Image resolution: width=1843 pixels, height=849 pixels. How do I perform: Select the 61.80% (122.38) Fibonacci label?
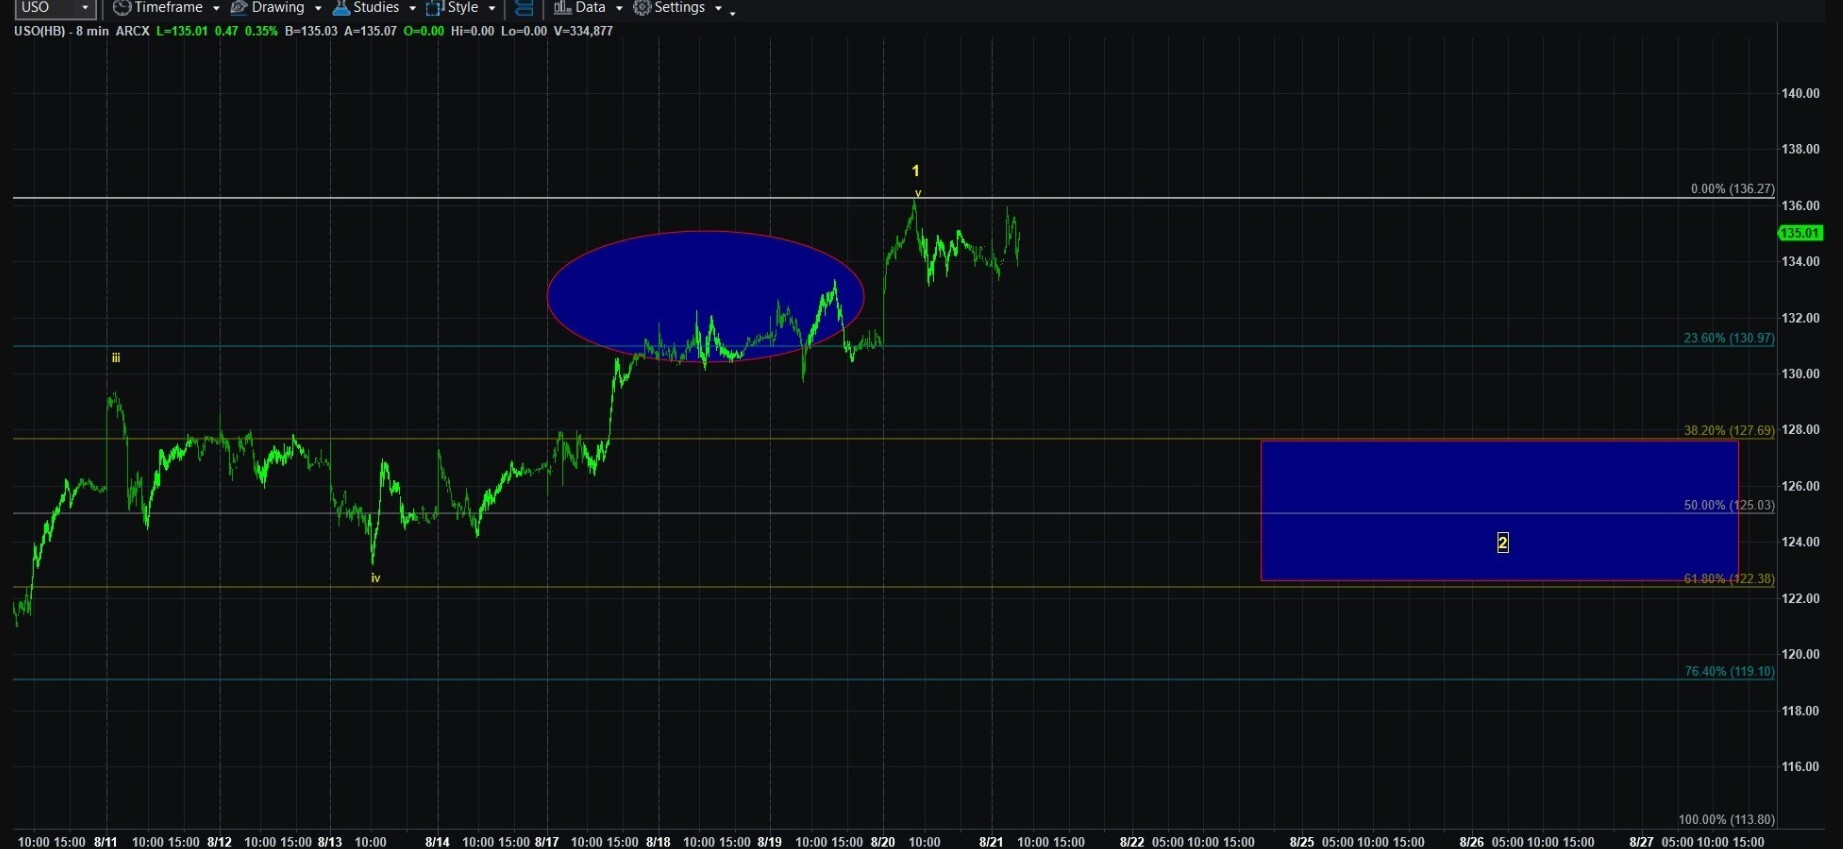pyautogui.click(x=1729, y=579)
